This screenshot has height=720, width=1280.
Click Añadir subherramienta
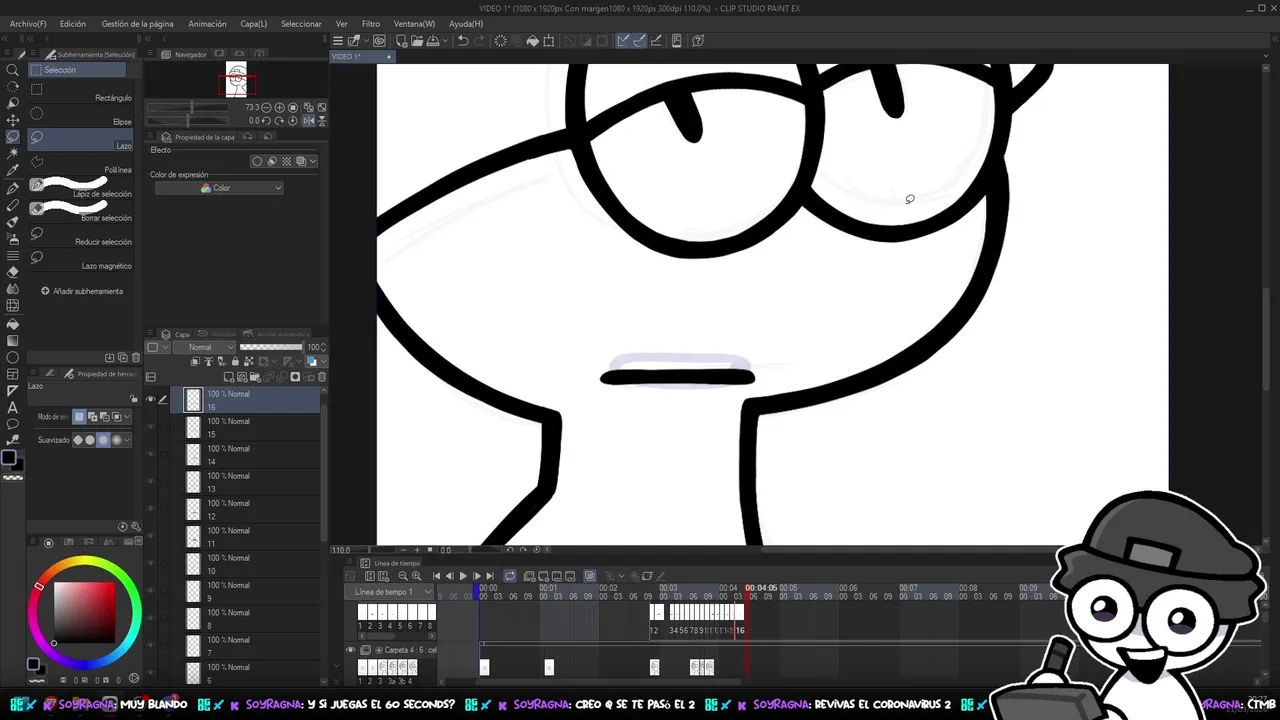82,291
